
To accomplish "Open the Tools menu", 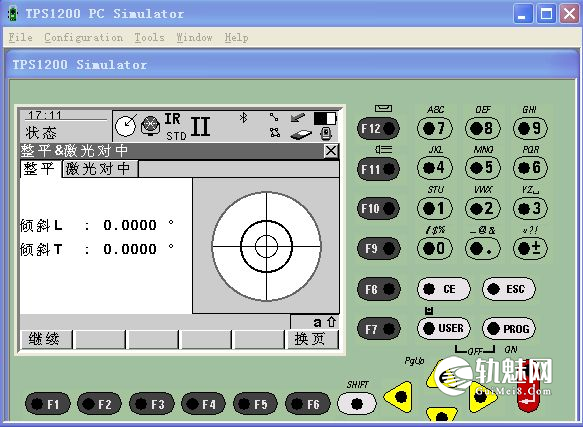I will [149, 38].
